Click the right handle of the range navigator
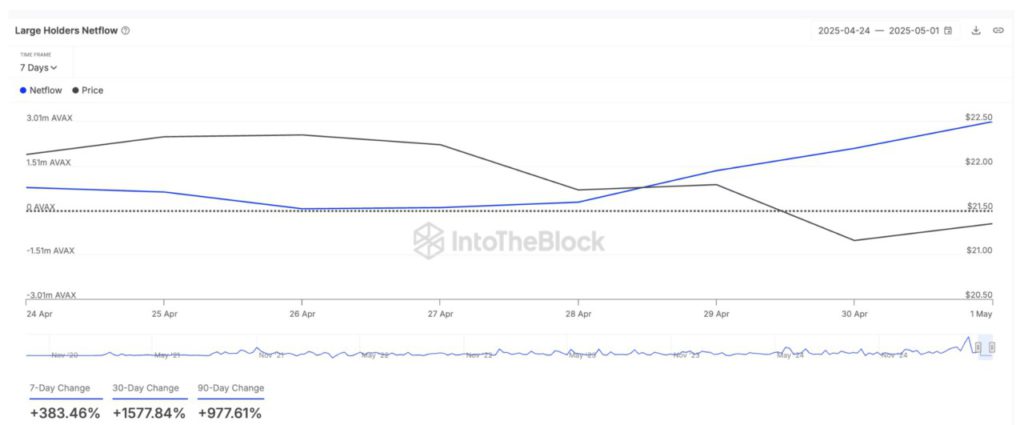Image resolution: width=1024 pixels, height=425 pixels. [992, 348]
